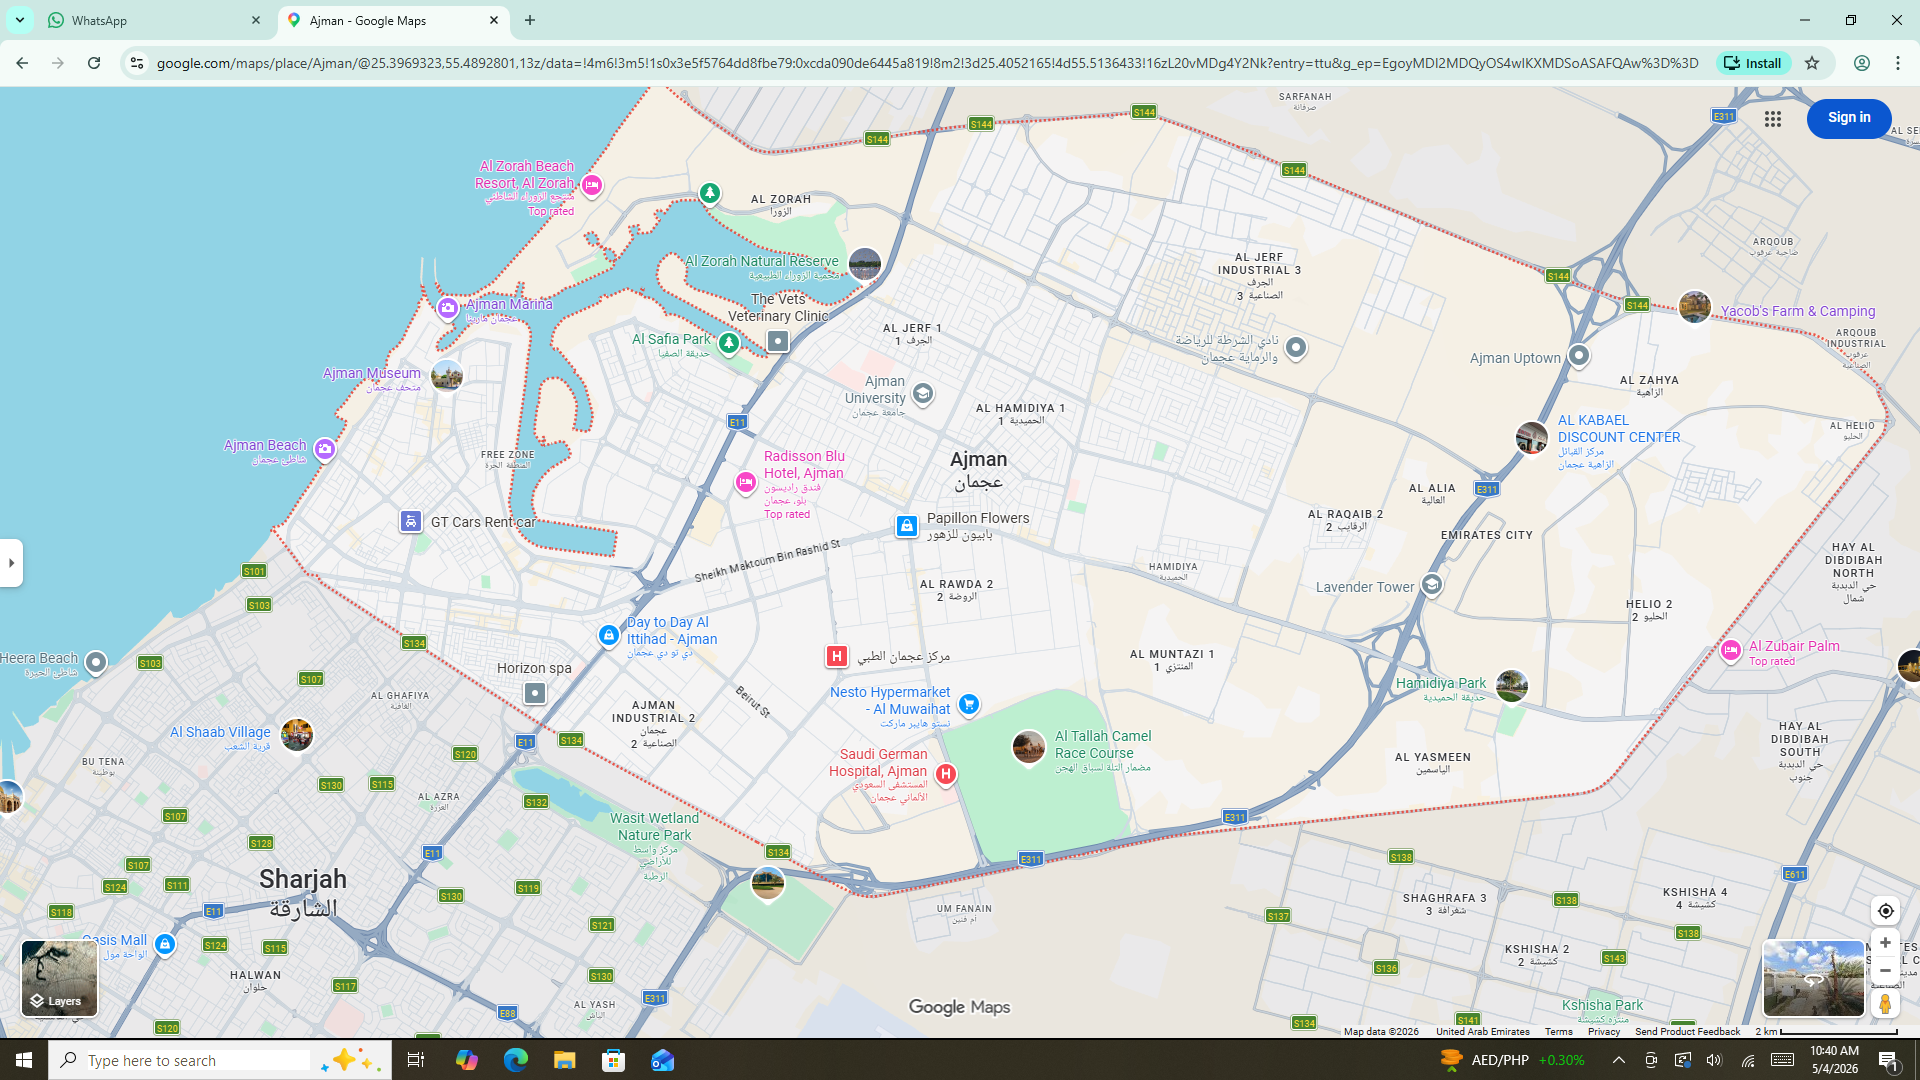Screen dimensions: 1920x1080
Task: Click the Radisson Blu Hotel pin
Action: coord(745,483)
